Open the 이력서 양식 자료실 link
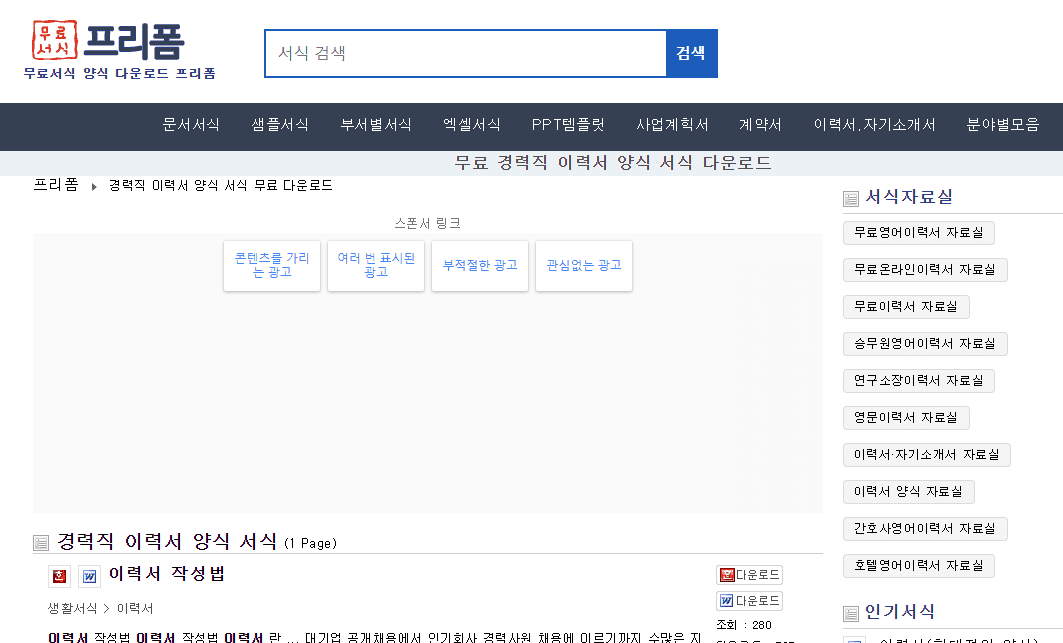This screenshot has height=643, width=1063. pos(911,491)
